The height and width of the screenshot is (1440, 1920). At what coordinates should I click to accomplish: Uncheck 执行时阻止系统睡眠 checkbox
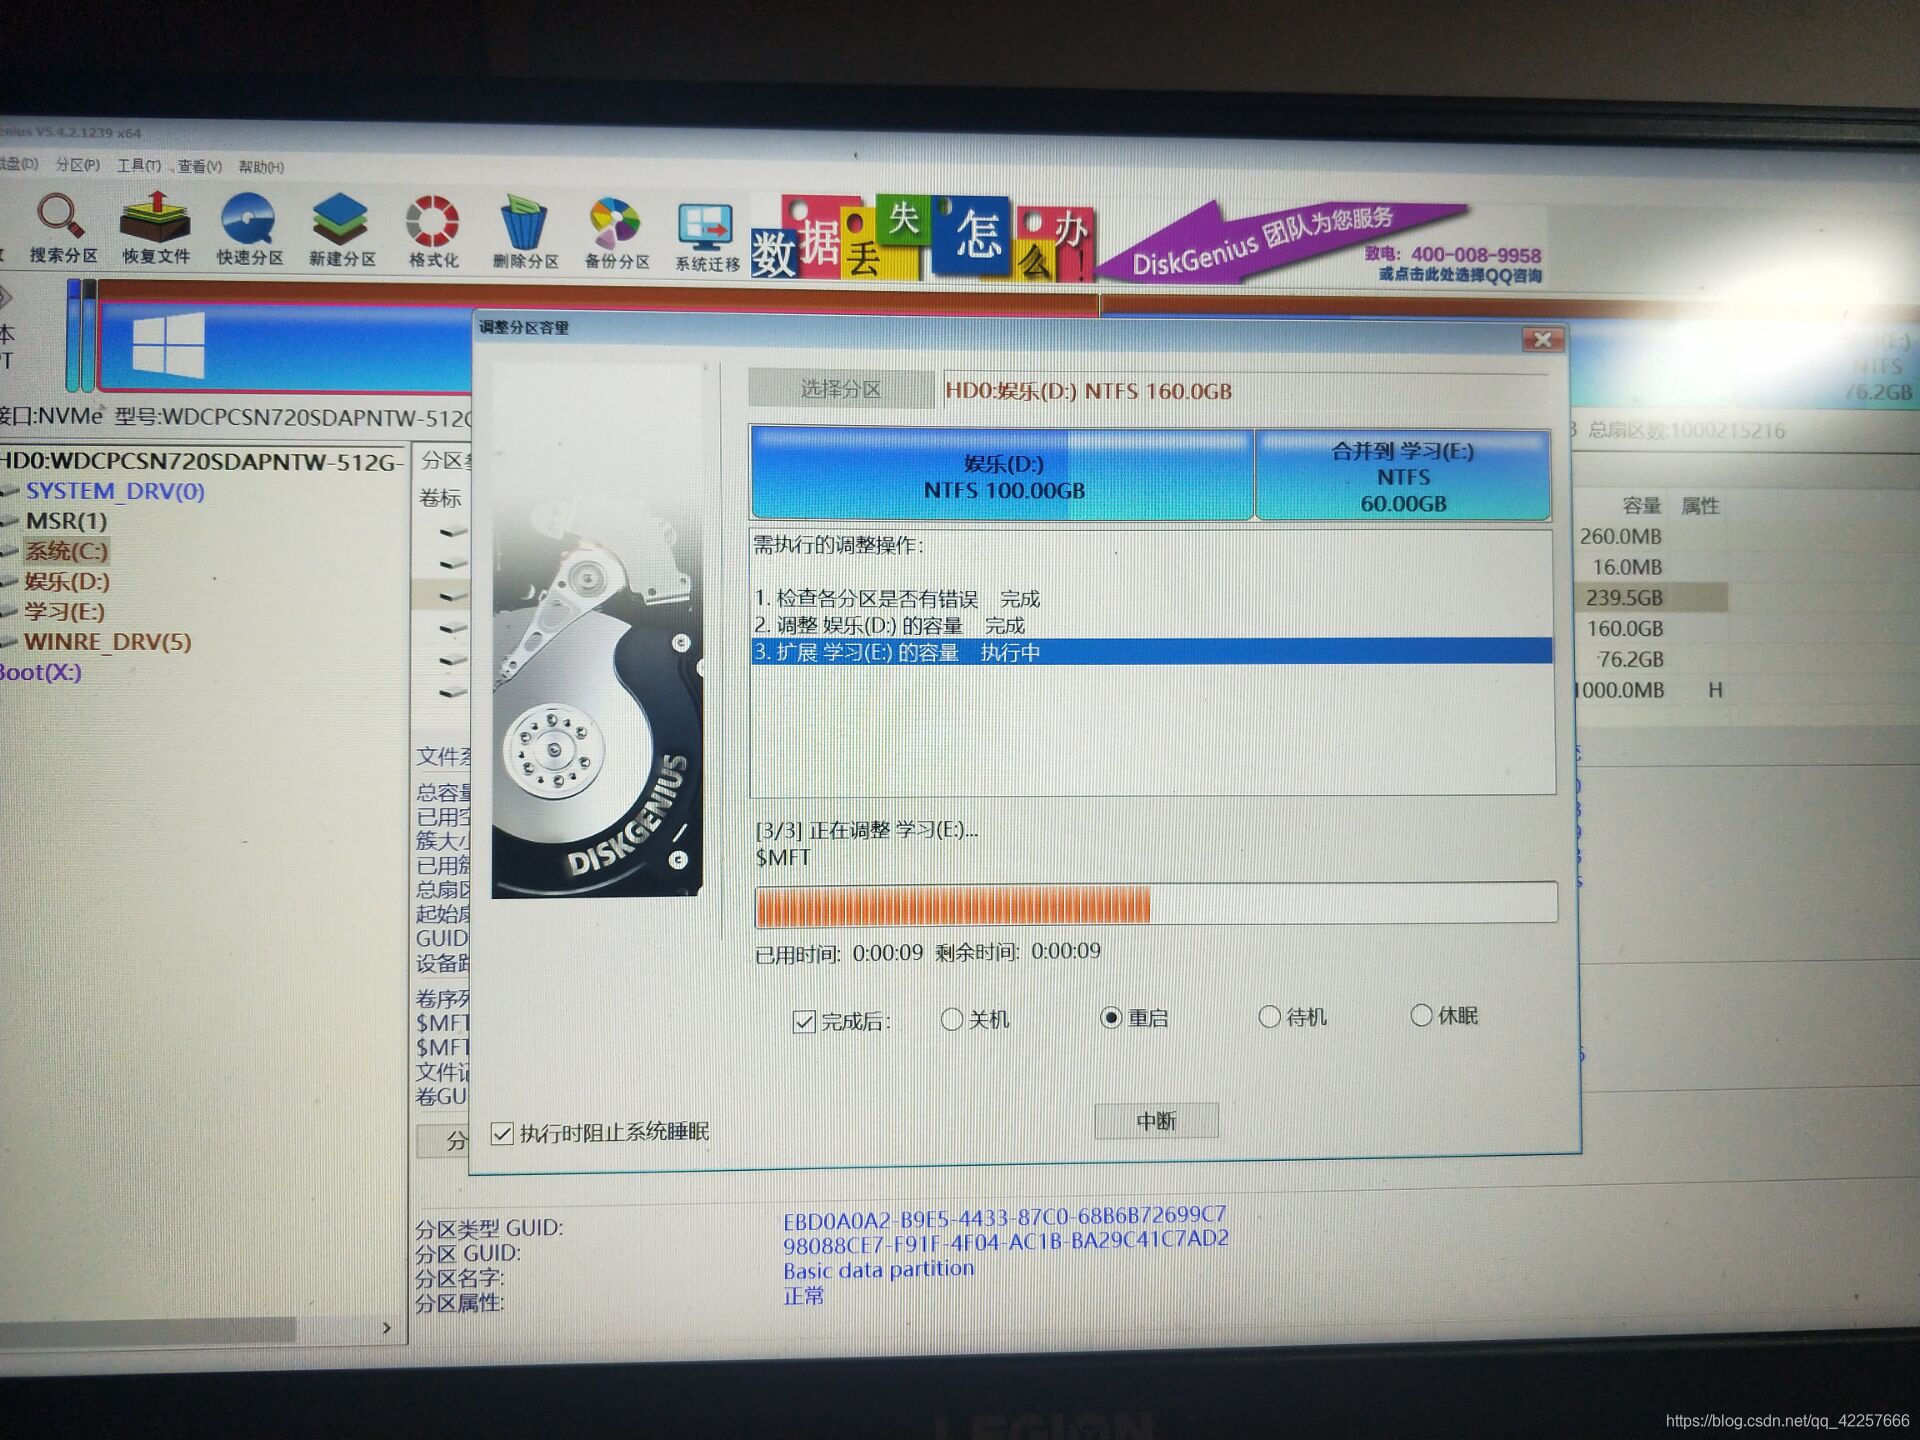click(503, 1133)
